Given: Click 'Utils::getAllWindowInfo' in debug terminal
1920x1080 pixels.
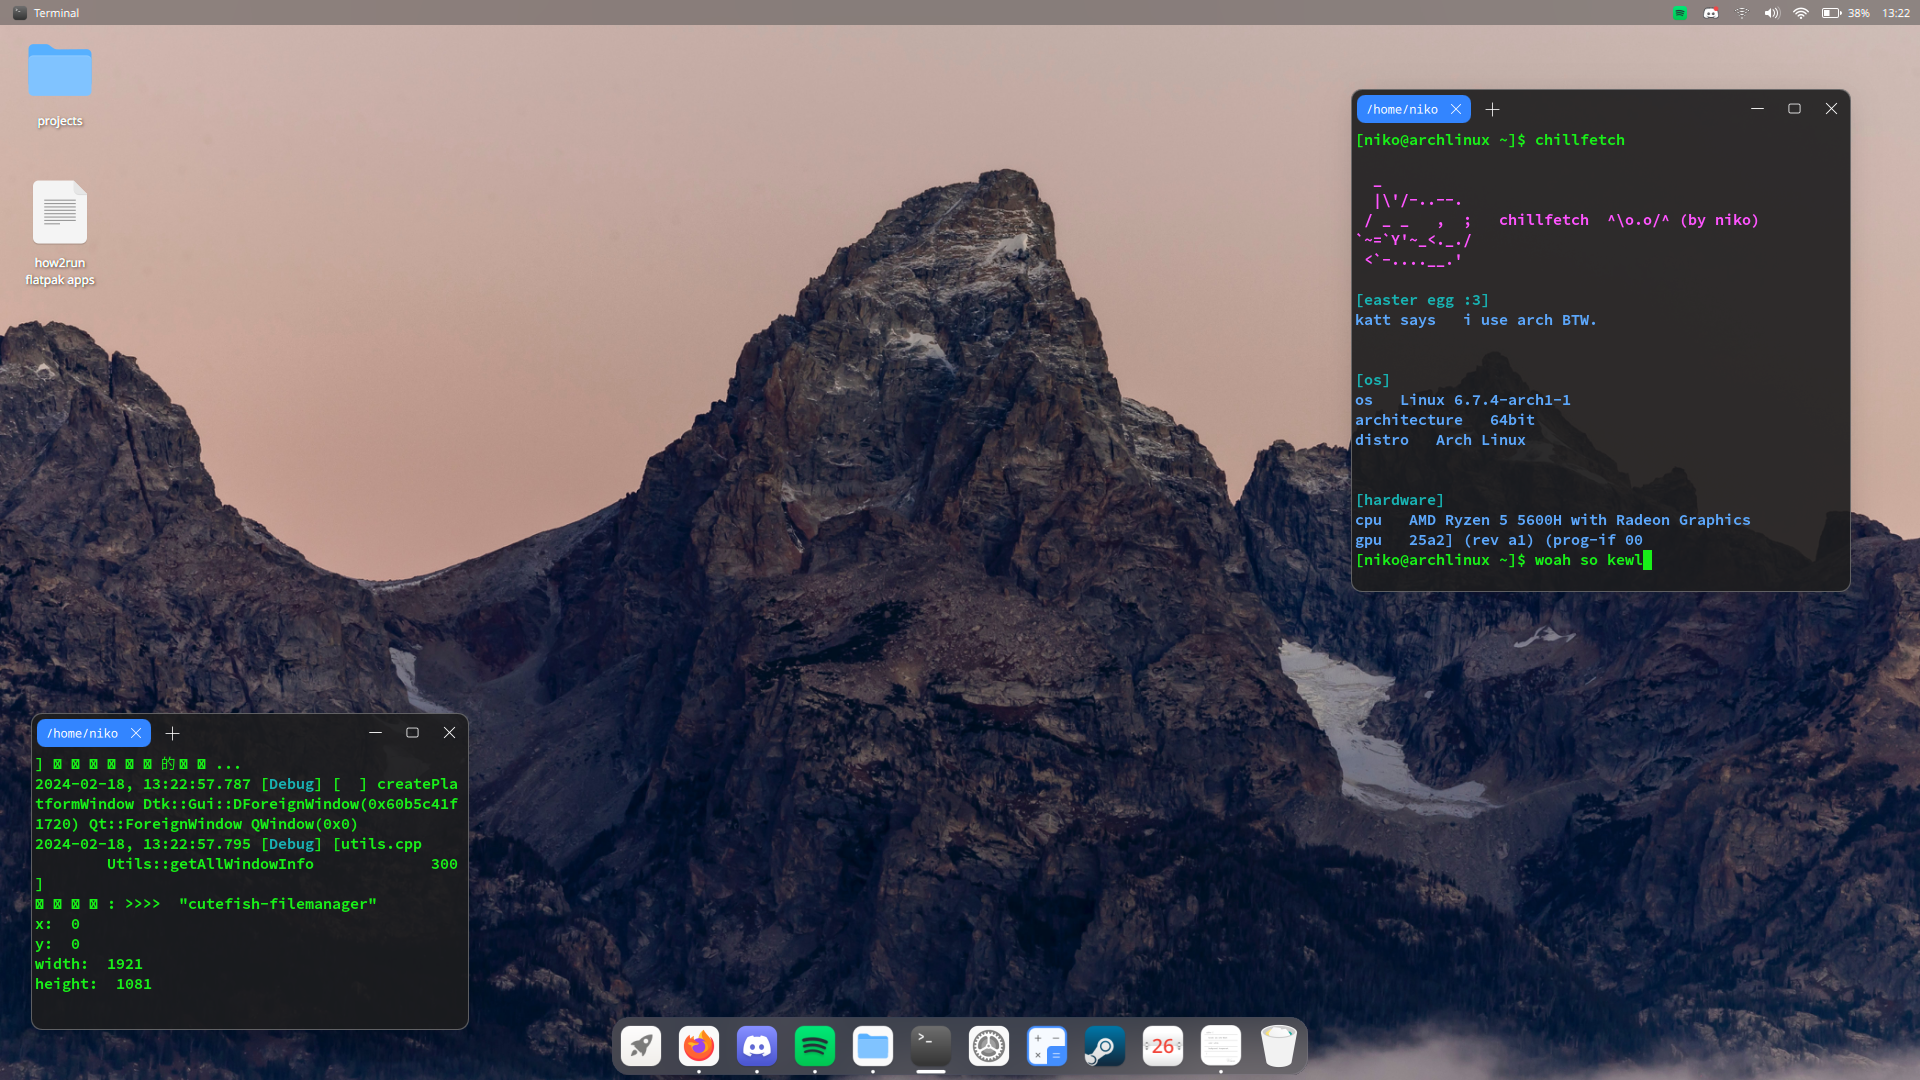Looking at the screenshot, I should click(x=210, y=864).
